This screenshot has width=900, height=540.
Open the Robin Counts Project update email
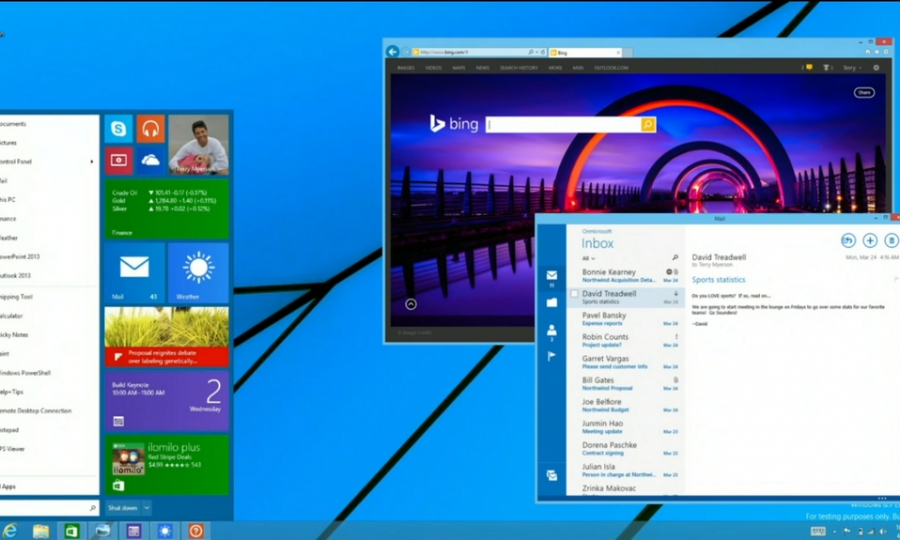pos(626,340)
